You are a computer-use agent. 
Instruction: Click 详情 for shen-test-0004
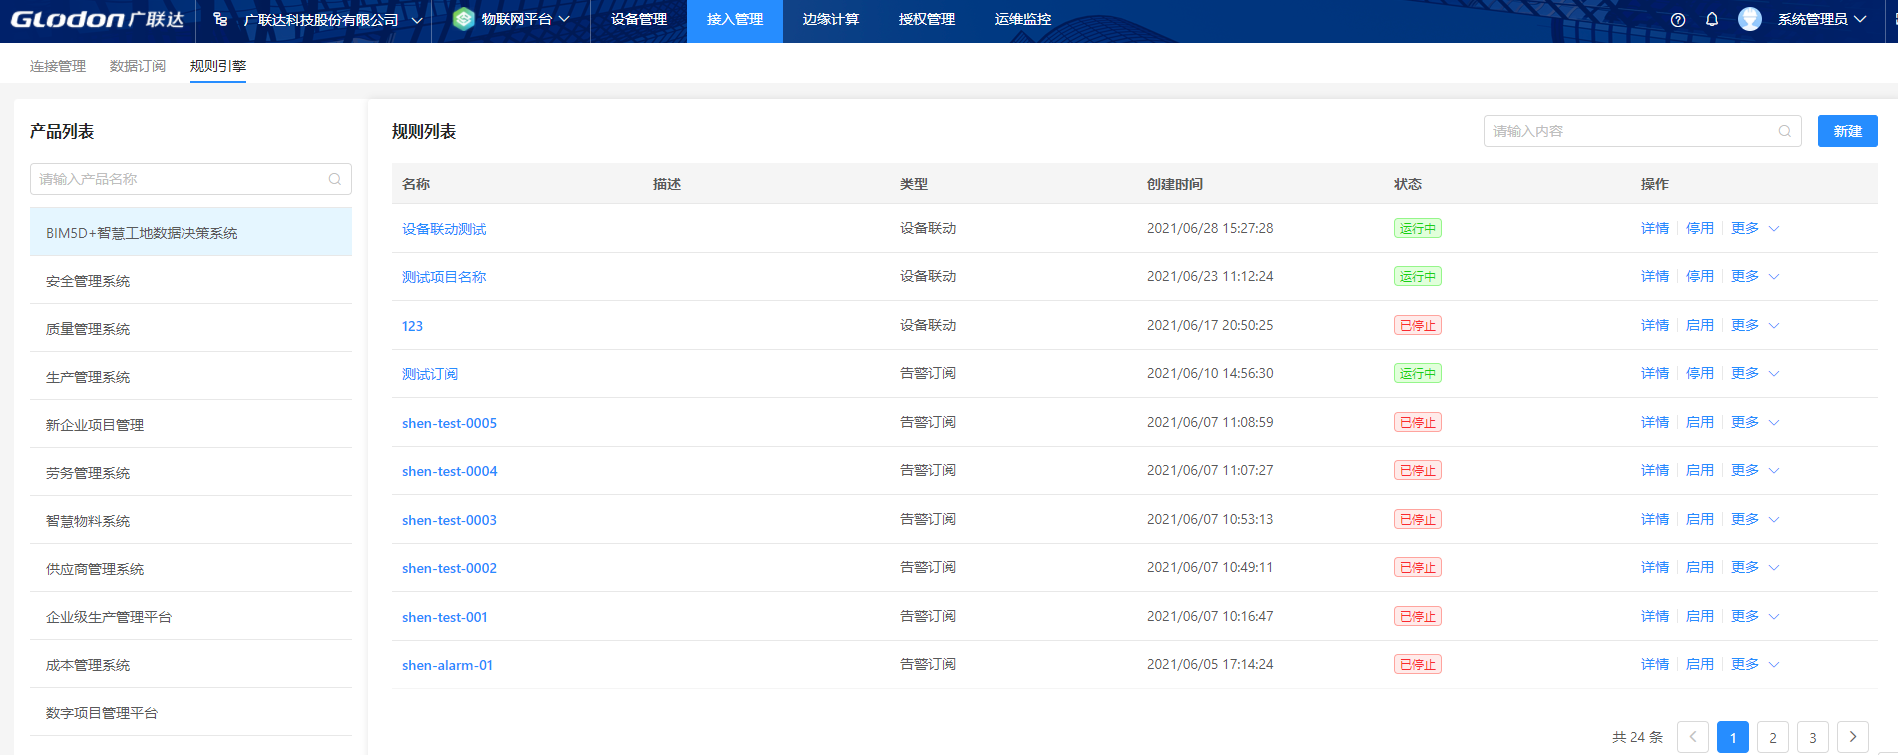tap(1655, 470)
